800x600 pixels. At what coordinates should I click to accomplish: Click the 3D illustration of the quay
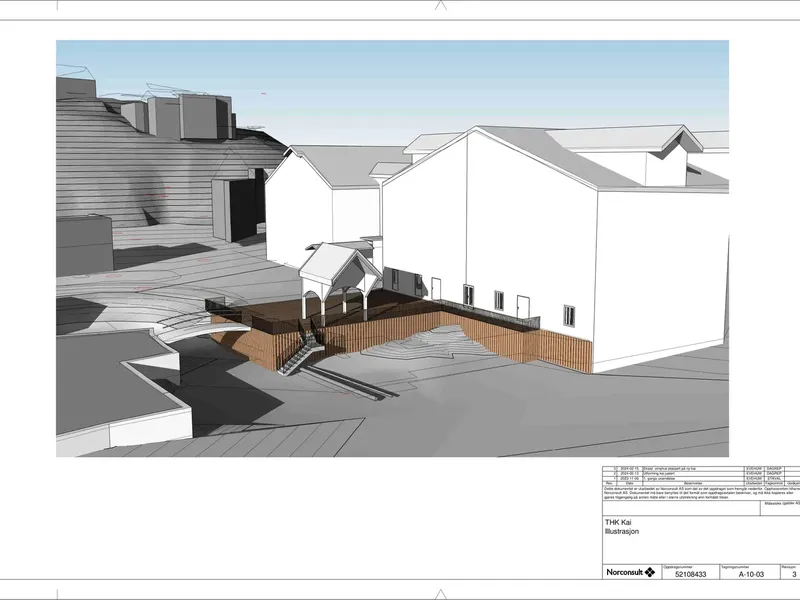pyautogui.click(x=392, y=248)
